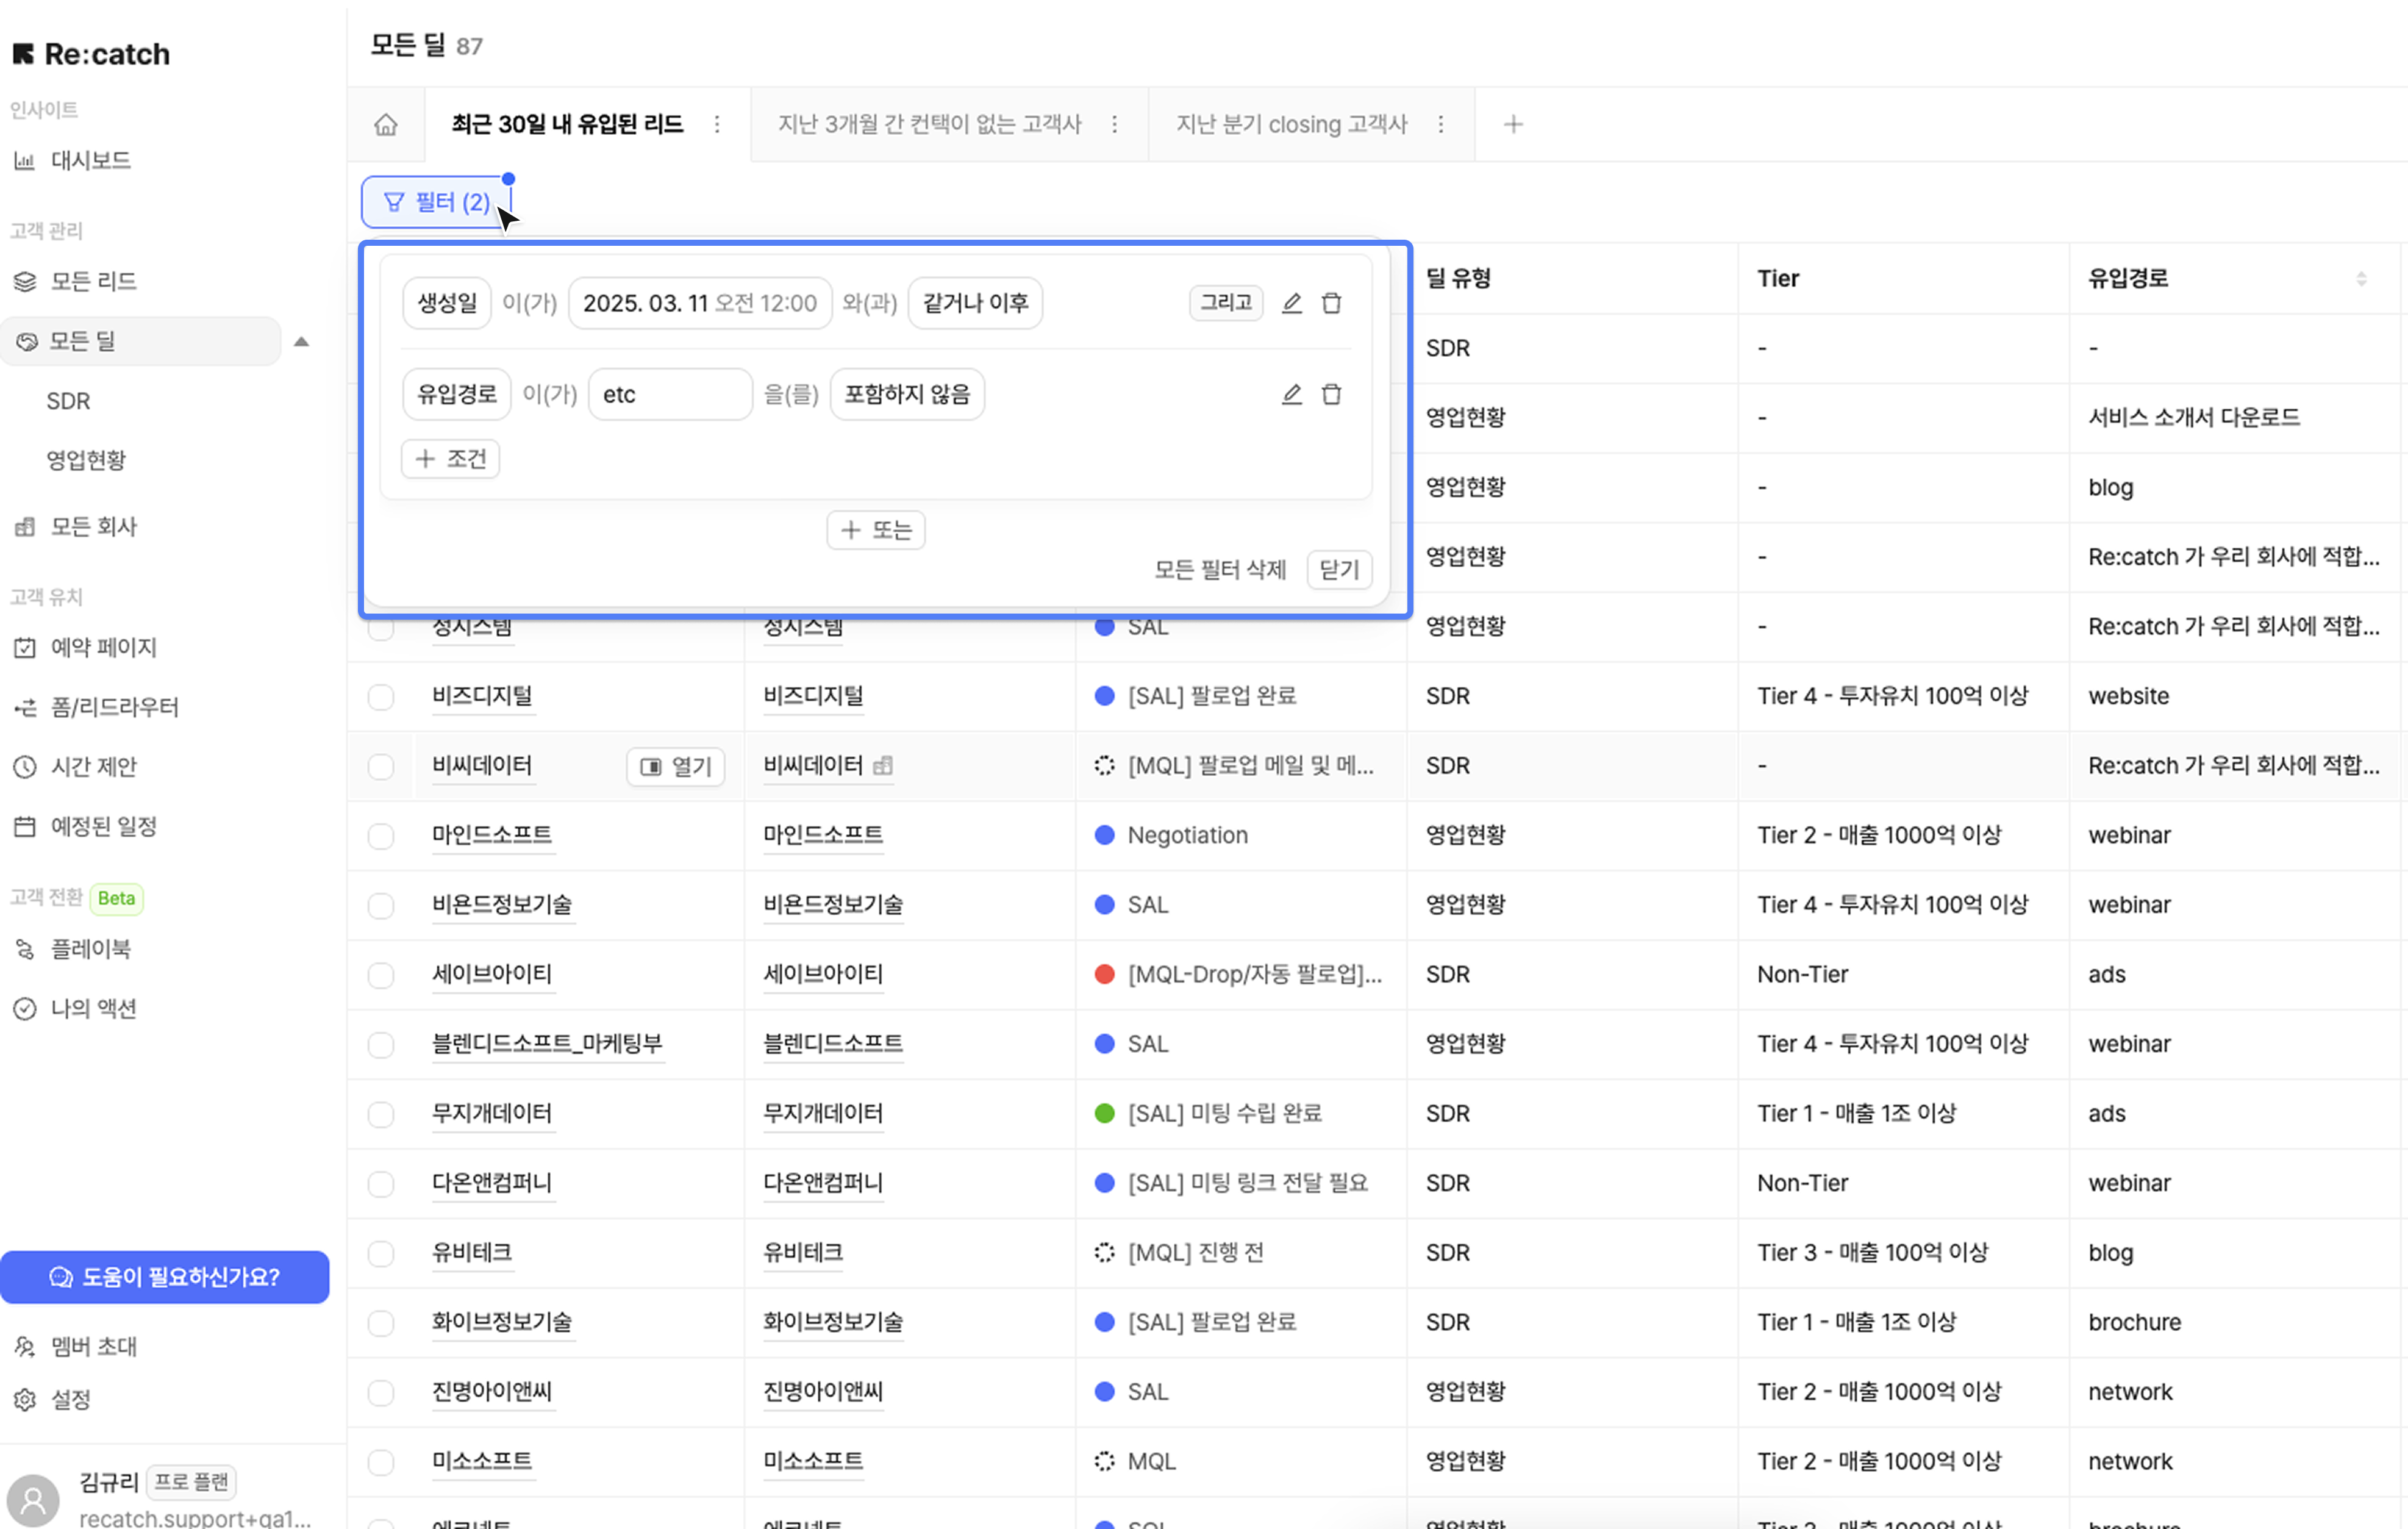Open options menu for 최근 30일 tab
Viewport: 2408px width, 1529px height.
coord(717,125)
